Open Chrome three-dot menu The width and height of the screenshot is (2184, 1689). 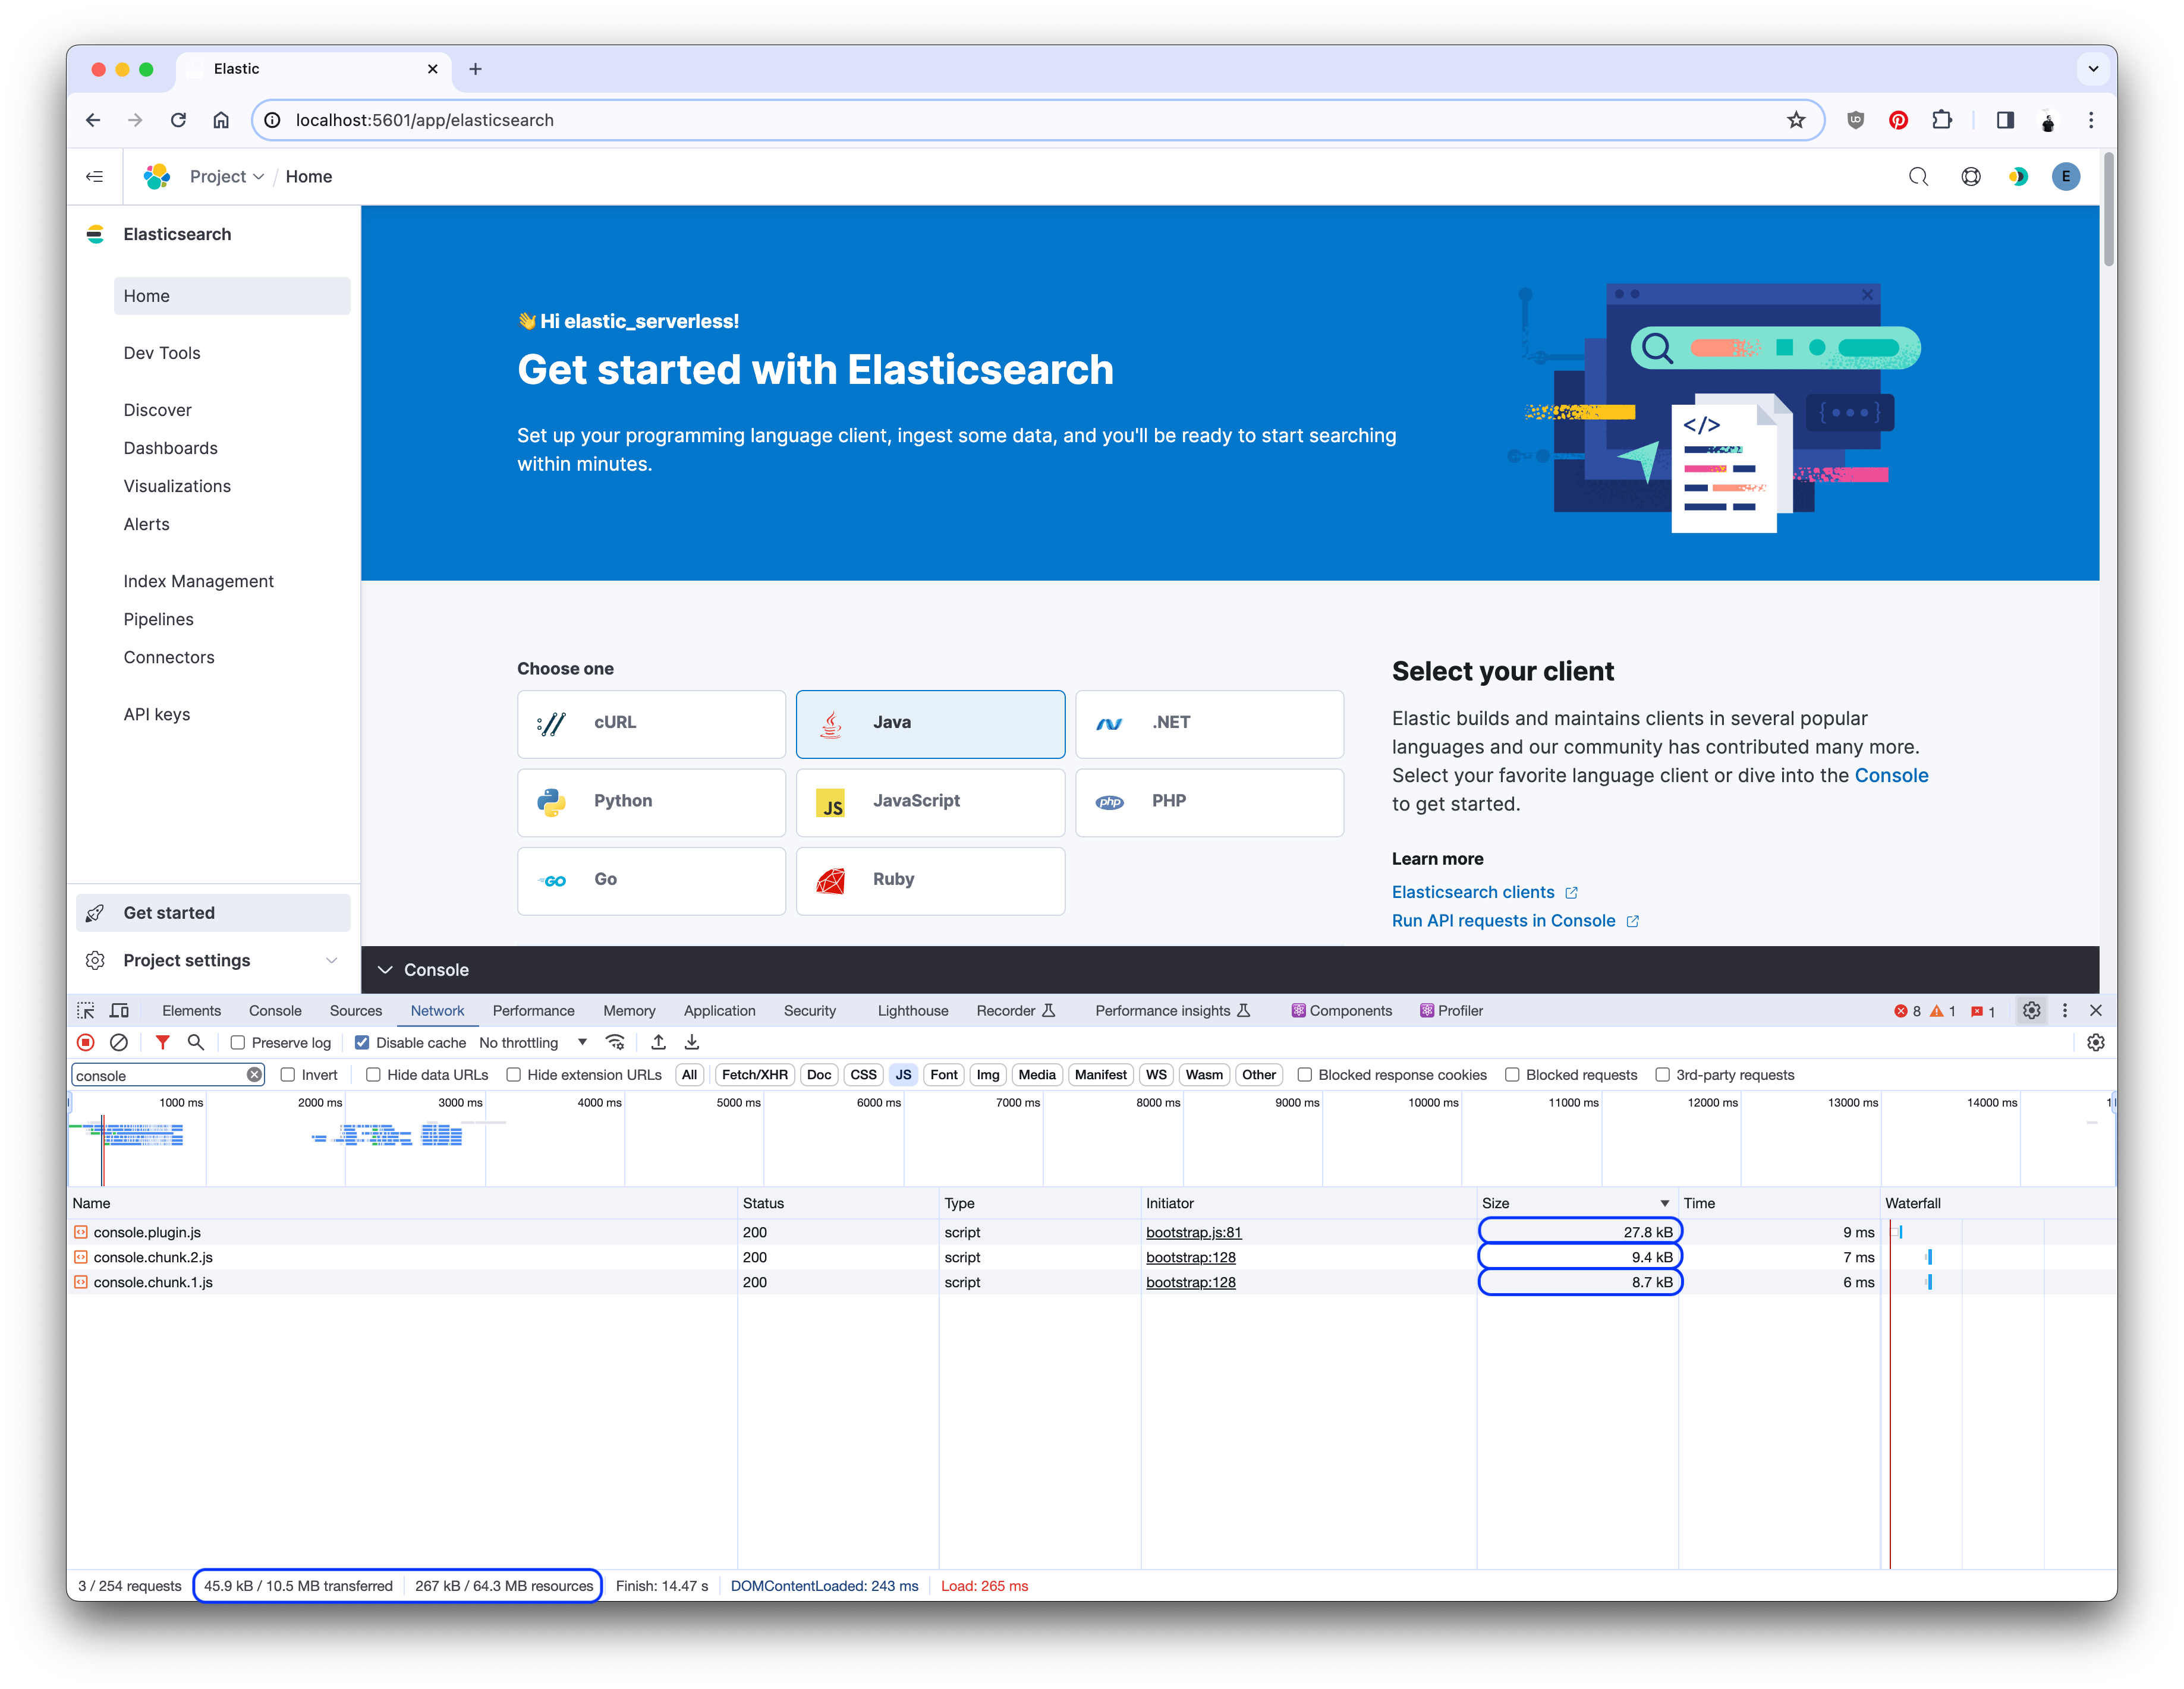coord(2091,120)
